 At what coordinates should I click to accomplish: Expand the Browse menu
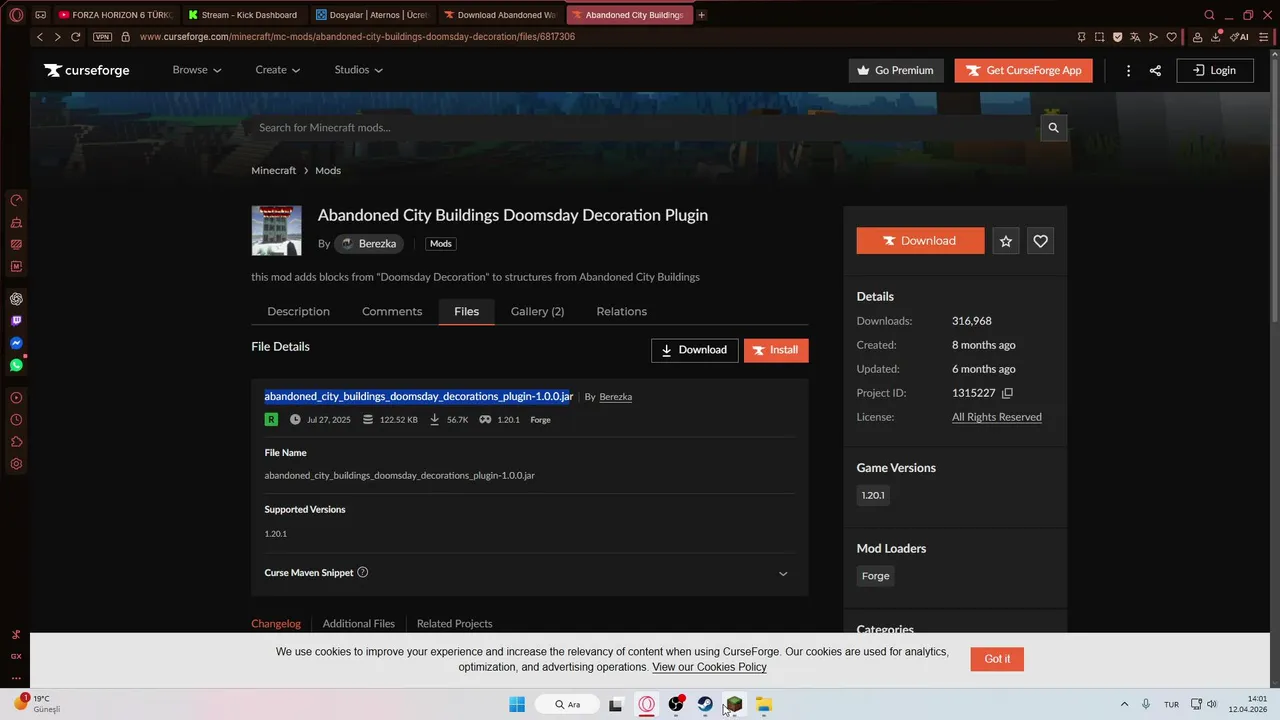click(x=197, y=70)
